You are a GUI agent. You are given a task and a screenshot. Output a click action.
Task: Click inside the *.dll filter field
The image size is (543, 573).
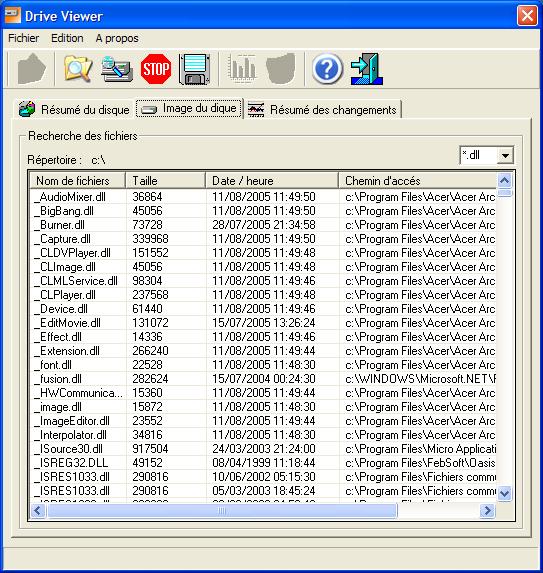tap(479, 155)
